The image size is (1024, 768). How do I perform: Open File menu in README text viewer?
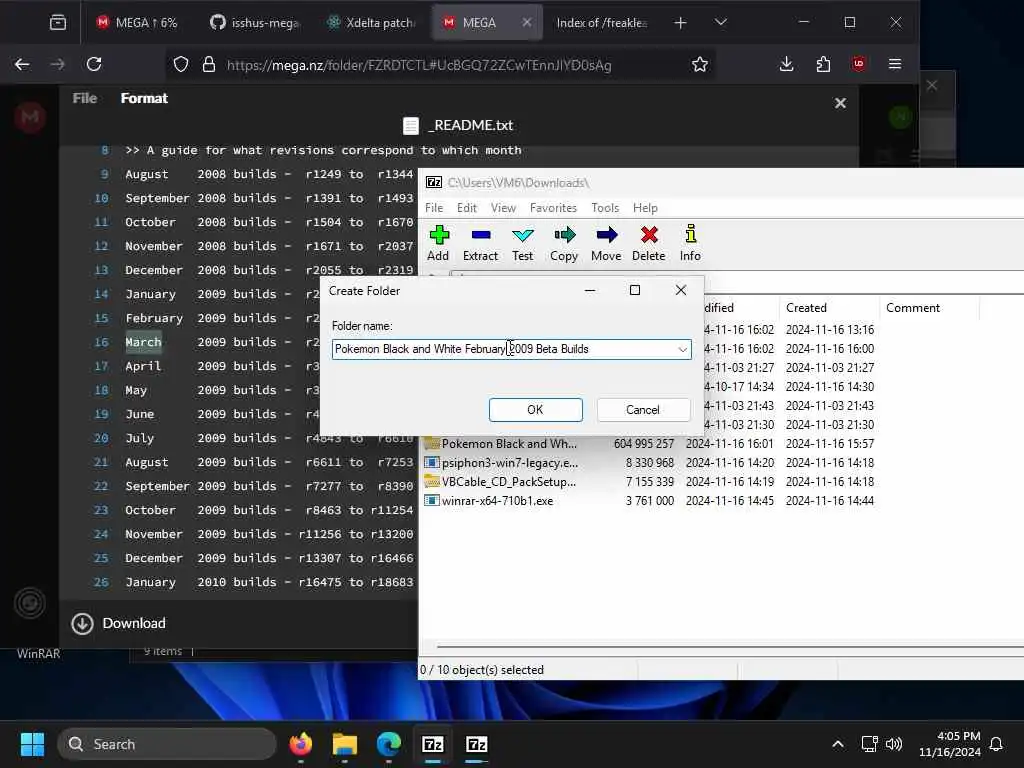(x=85, y=98)
